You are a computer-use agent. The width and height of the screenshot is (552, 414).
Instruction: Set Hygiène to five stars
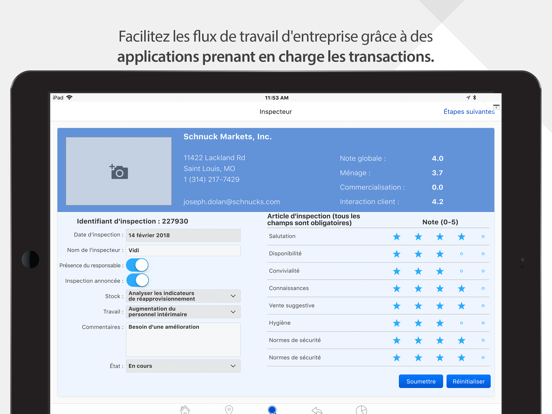(x=483, y=323)
